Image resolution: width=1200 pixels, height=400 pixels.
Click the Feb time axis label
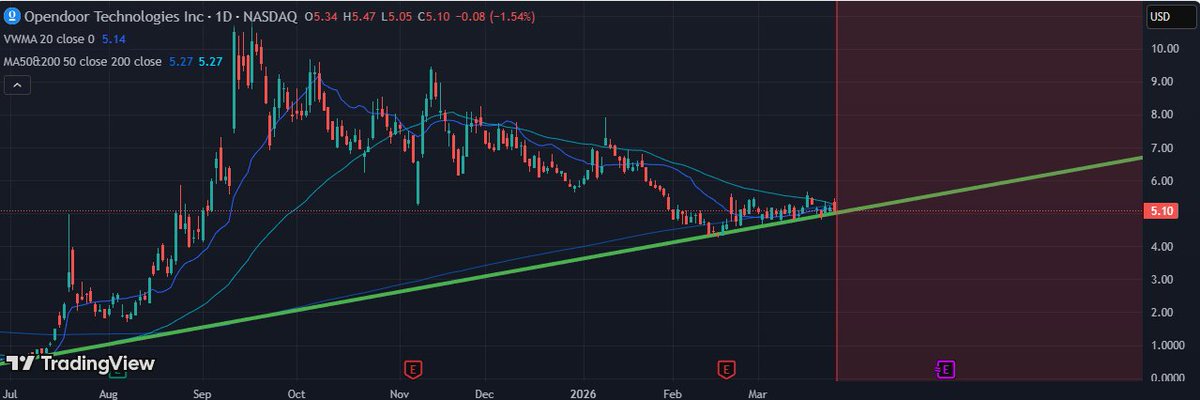point(675,394)
